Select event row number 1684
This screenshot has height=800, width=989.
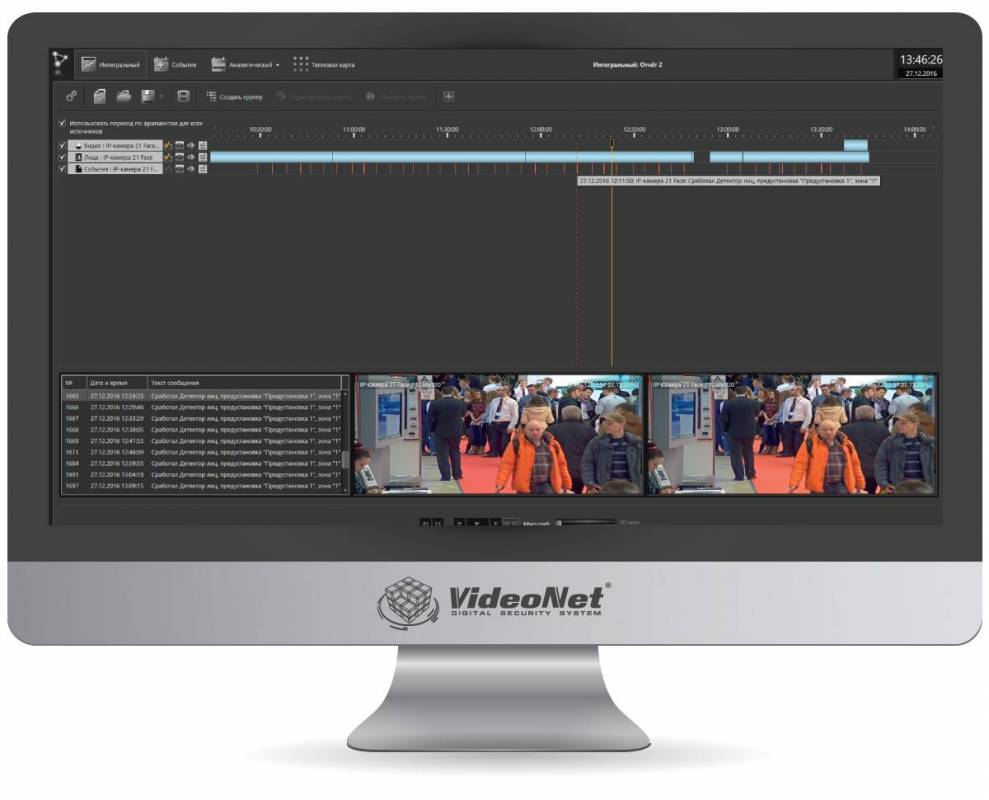click(x=202, y=463)
